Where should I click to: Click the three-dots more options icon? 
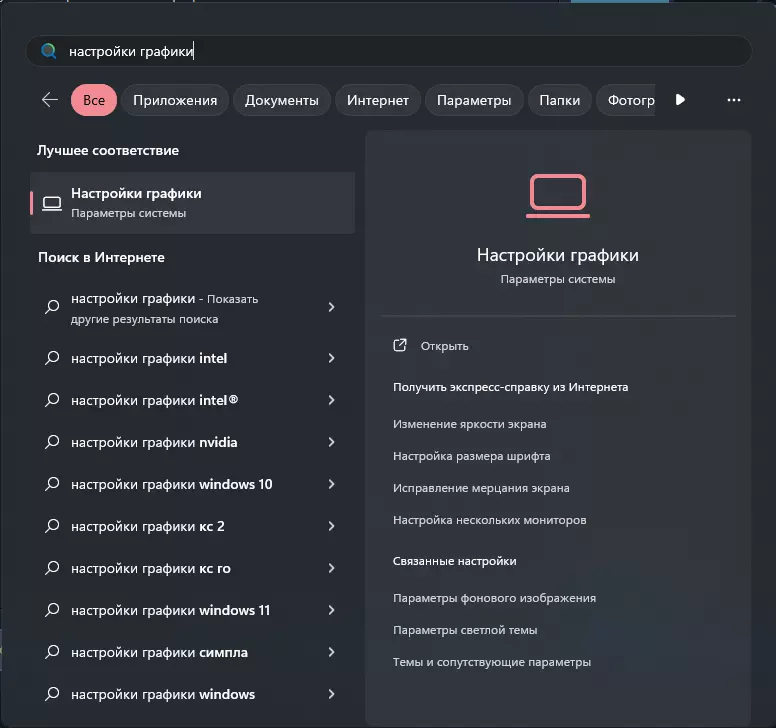click(x=734, y=100)
